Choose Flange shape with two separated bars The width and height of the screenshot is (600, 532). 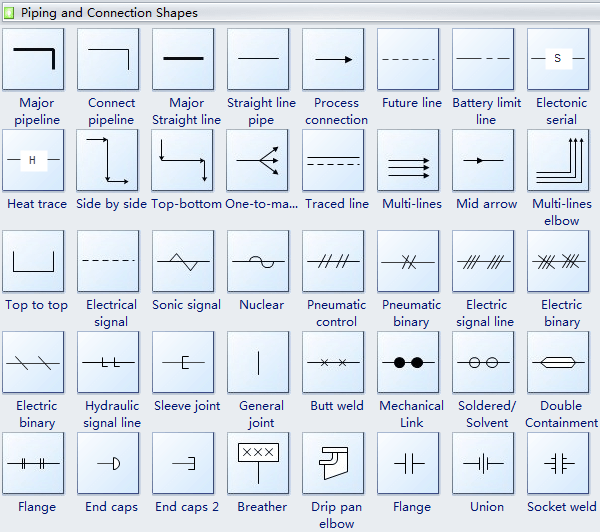pos(408,463)
